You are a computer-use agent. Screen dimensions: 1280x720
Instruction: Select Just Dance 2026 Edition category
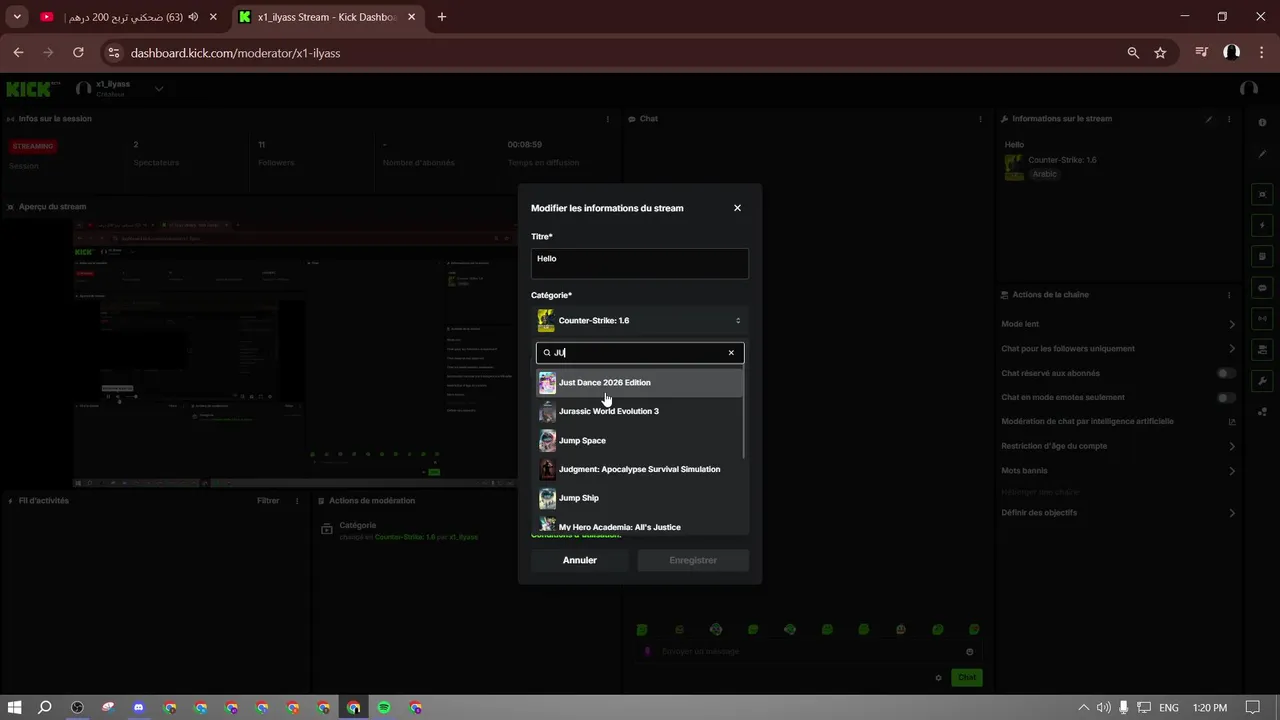[x=640, y=383]
